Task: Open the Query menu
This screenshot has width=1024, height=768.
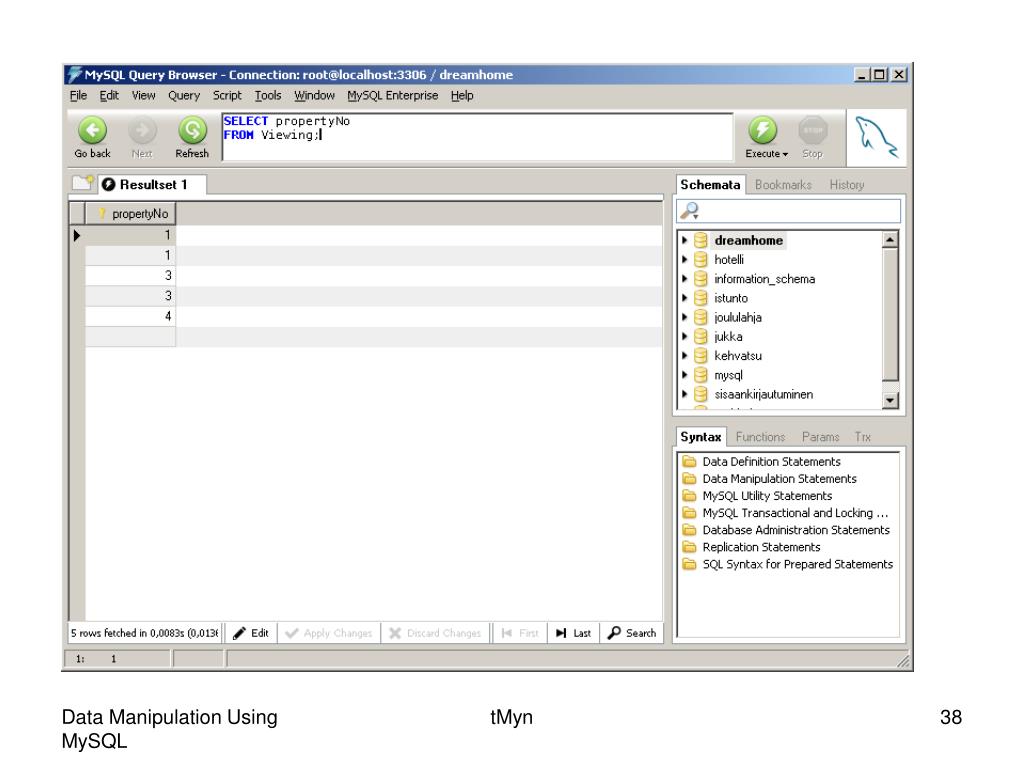Action: 184,95
